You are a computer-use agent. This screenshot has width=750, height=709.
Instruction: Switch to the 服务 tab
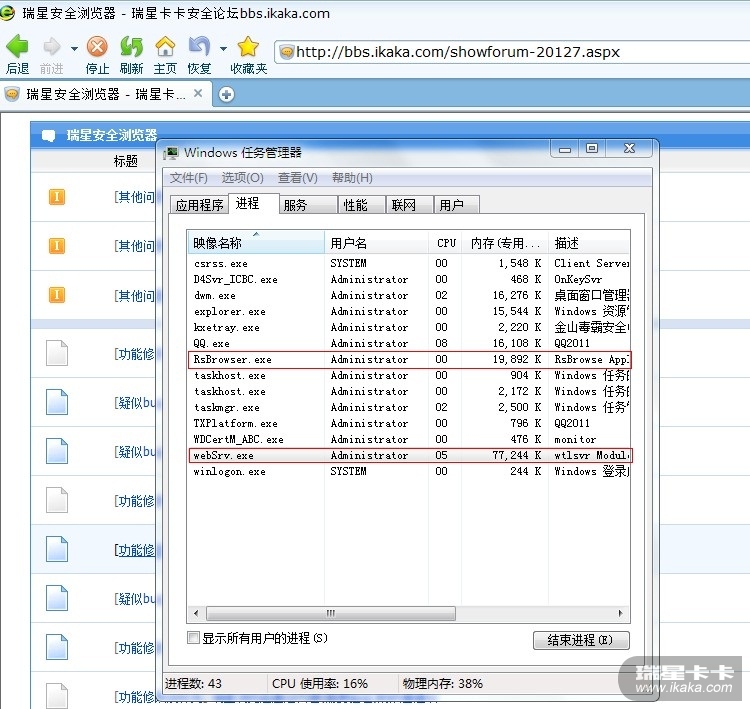308,205
